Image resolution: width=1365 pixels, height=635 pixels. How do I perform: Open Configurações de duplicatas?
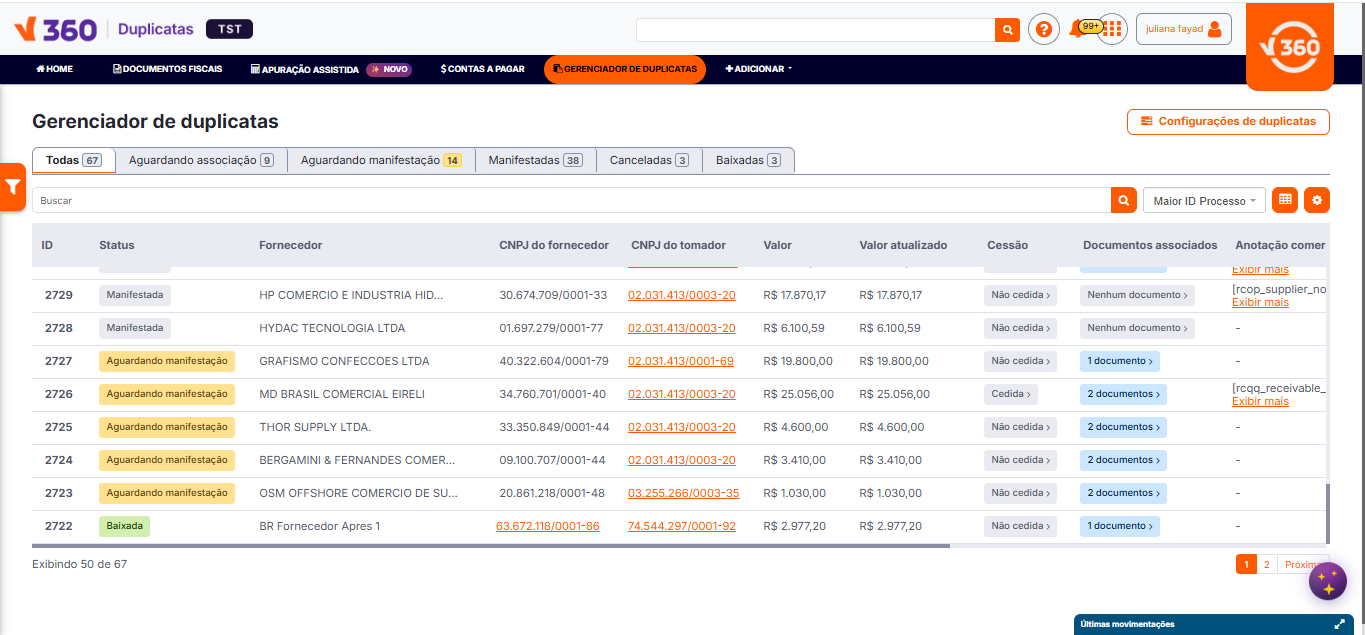coord(1228,122)
